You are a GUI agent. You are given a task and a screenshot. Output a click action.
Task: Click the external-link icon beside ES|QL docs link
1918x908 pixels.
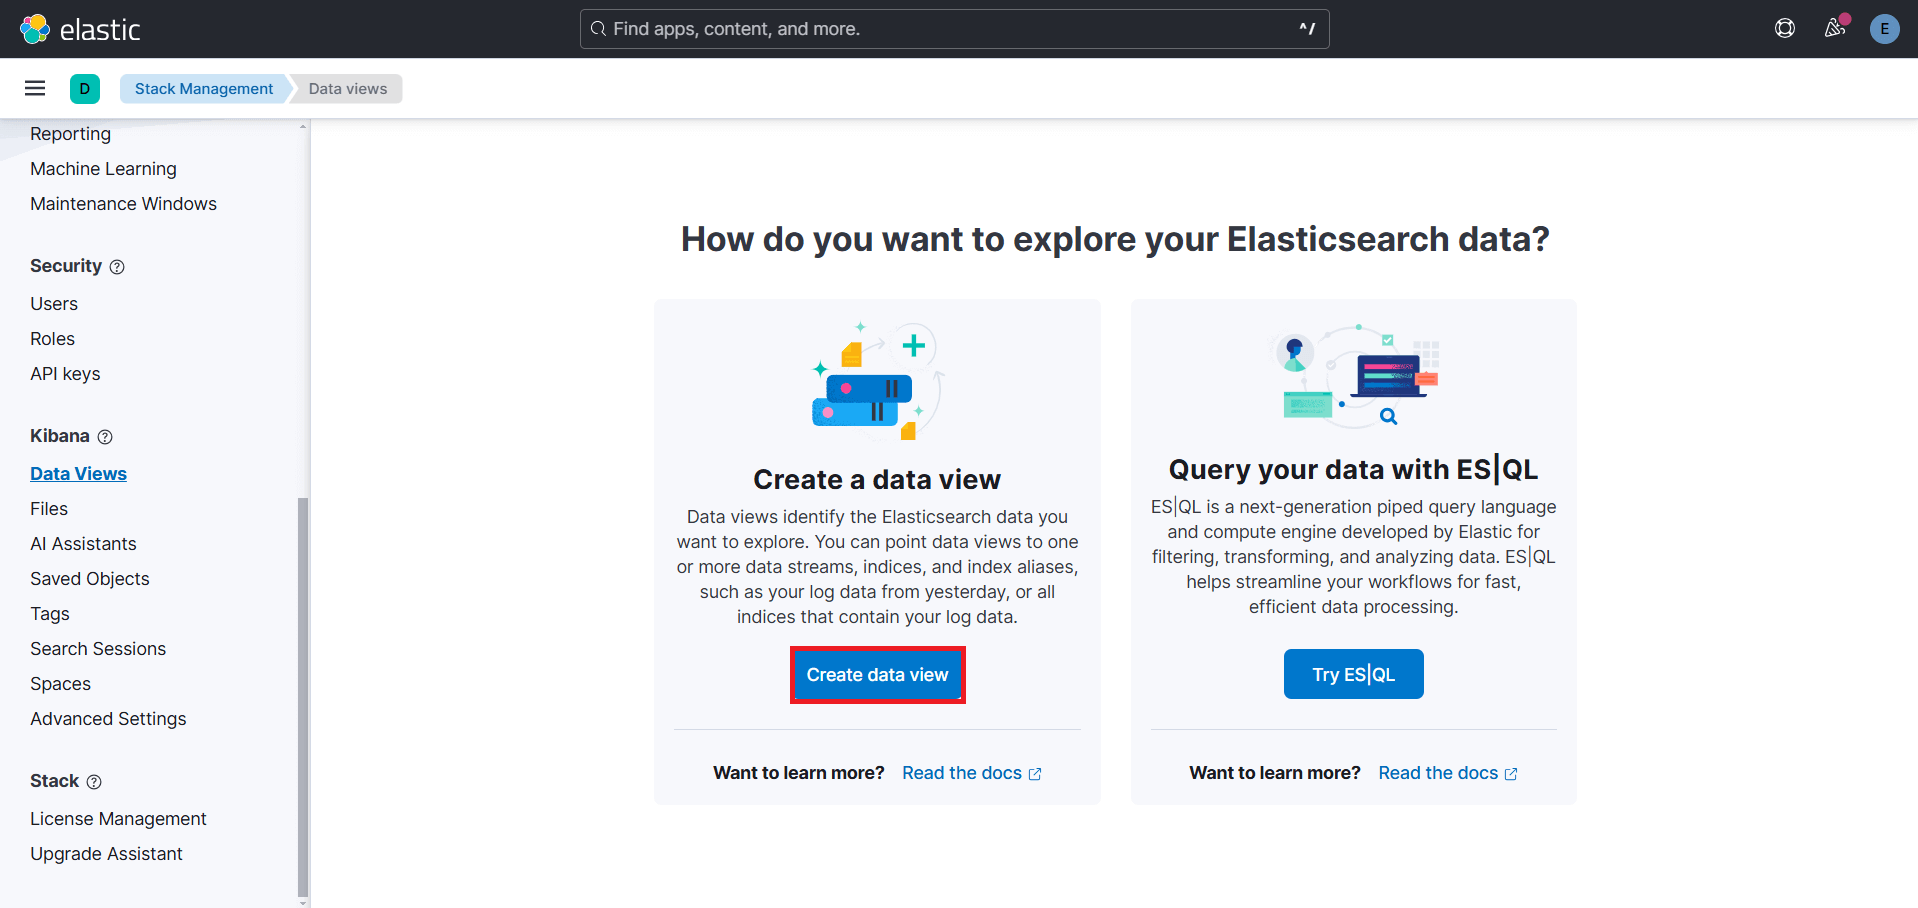point(1511,772)
